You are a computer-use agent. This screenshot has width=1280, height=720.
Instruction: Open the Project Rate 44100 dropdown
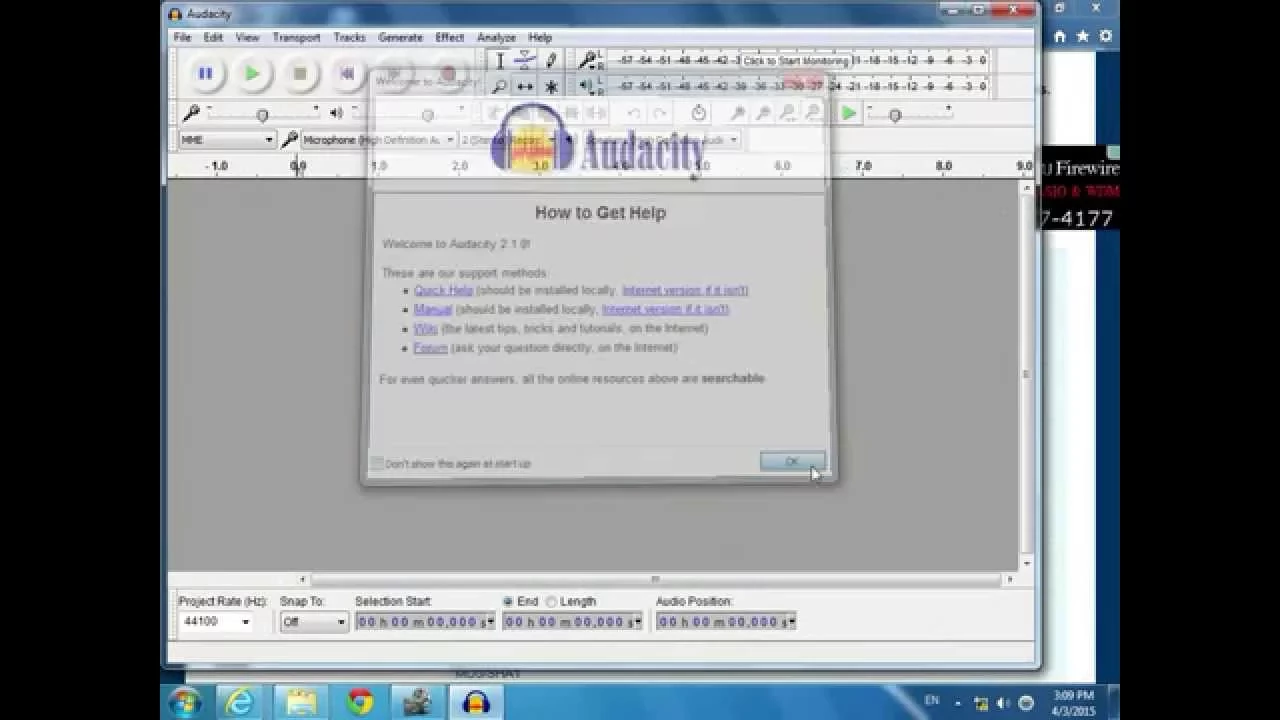[245, 622]
